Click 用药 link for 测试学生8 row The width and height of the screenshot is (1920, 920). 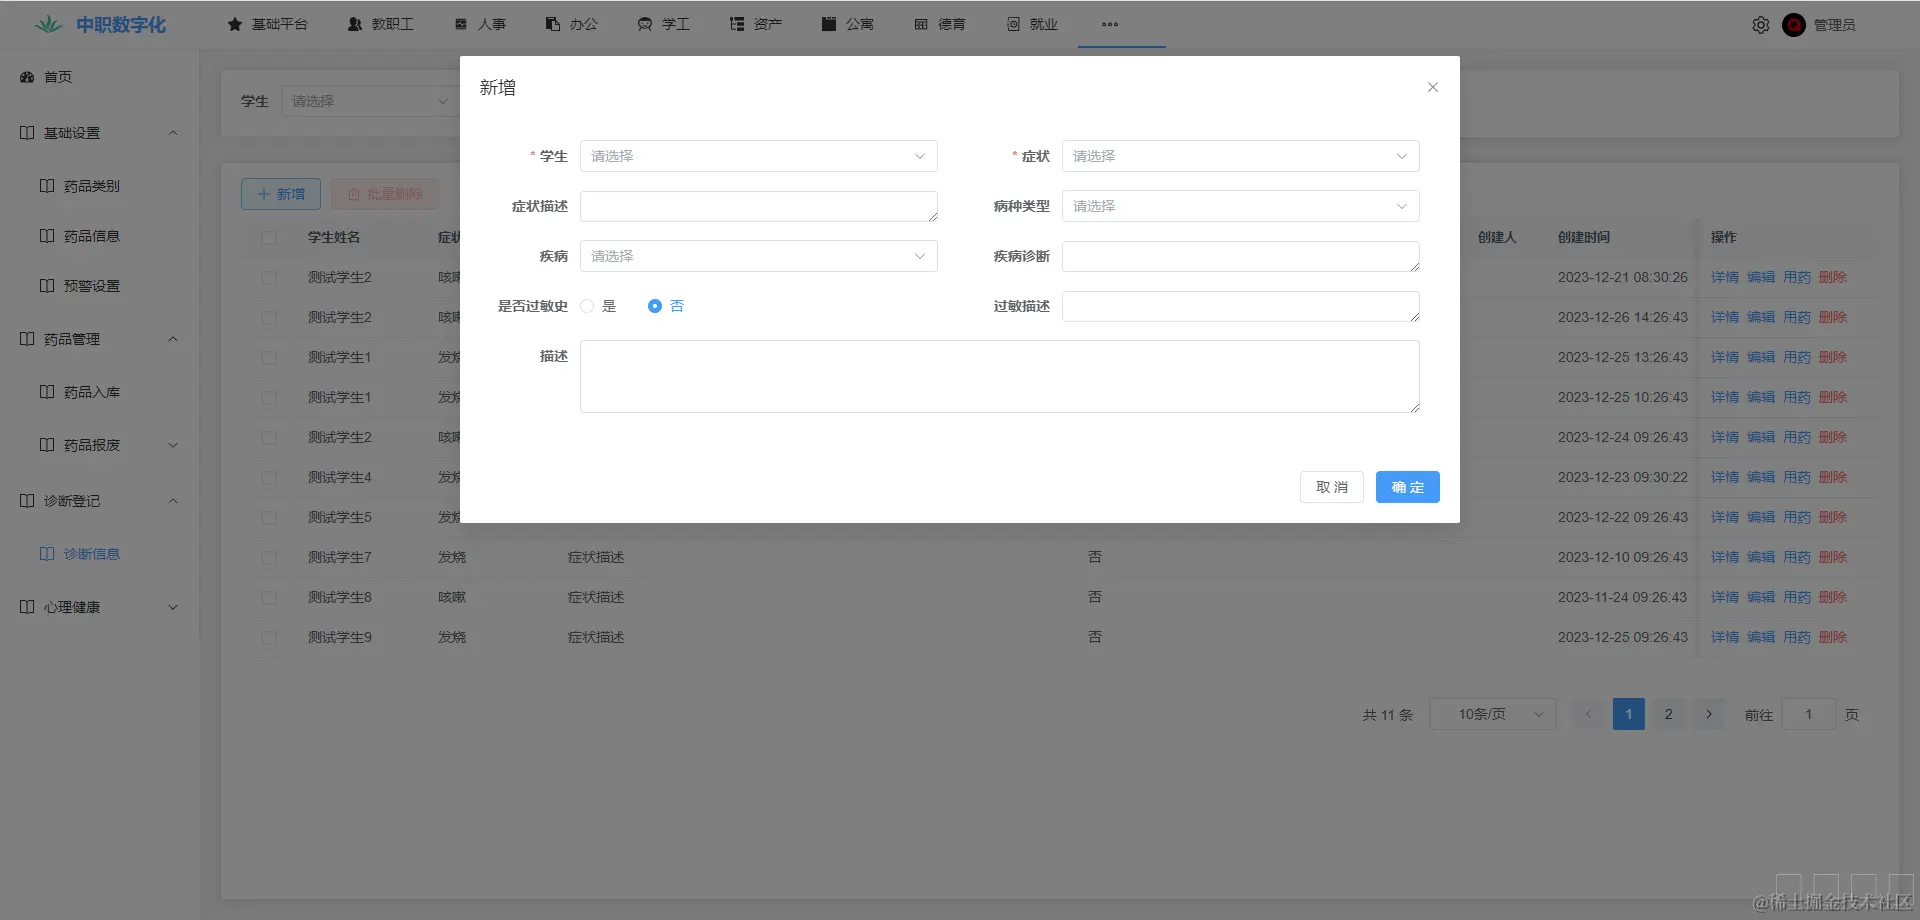point(1797,597)
